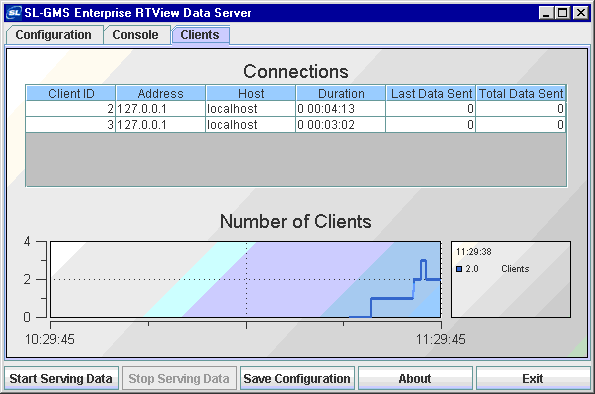The height and width of the screenshot is (394, 595).
Task: Click Start Serving Data button
Action: coord(61,378)
